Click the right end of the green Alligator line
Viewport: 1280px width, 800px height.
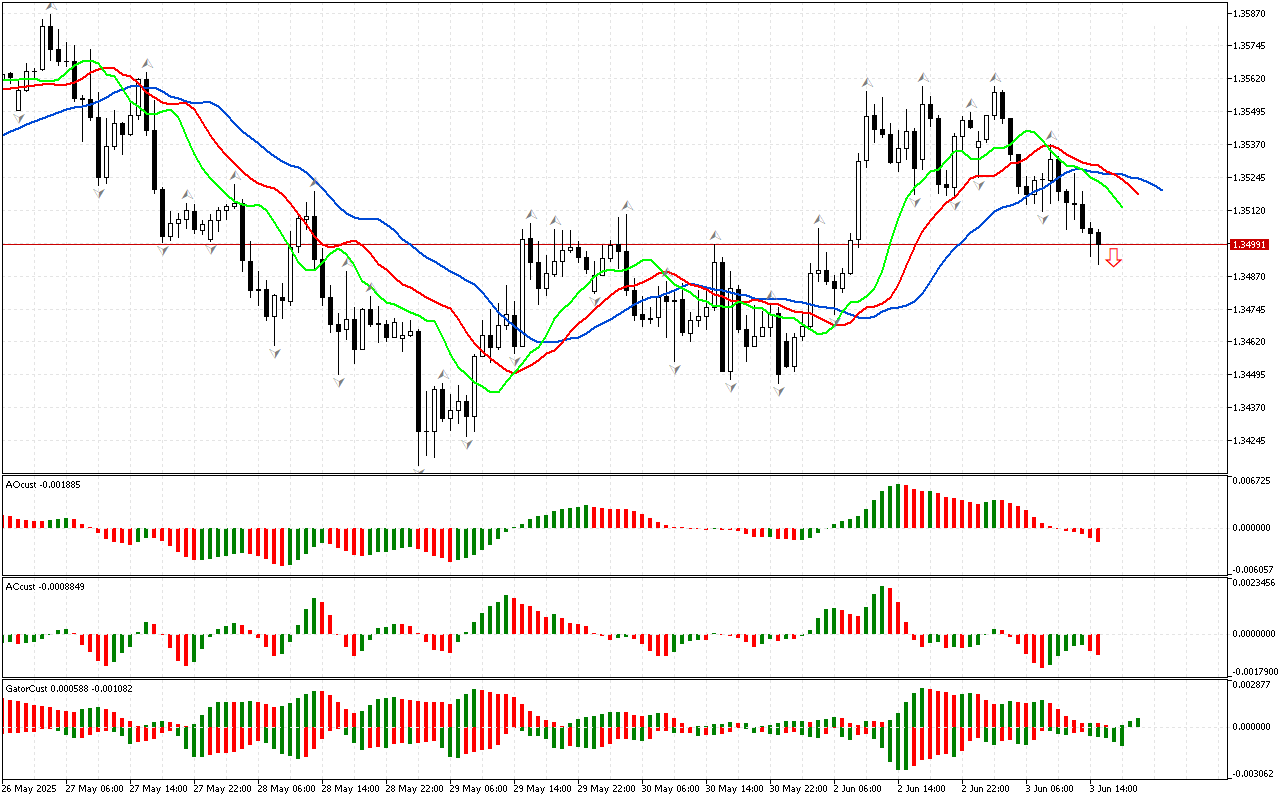(x=1121, y=206)
